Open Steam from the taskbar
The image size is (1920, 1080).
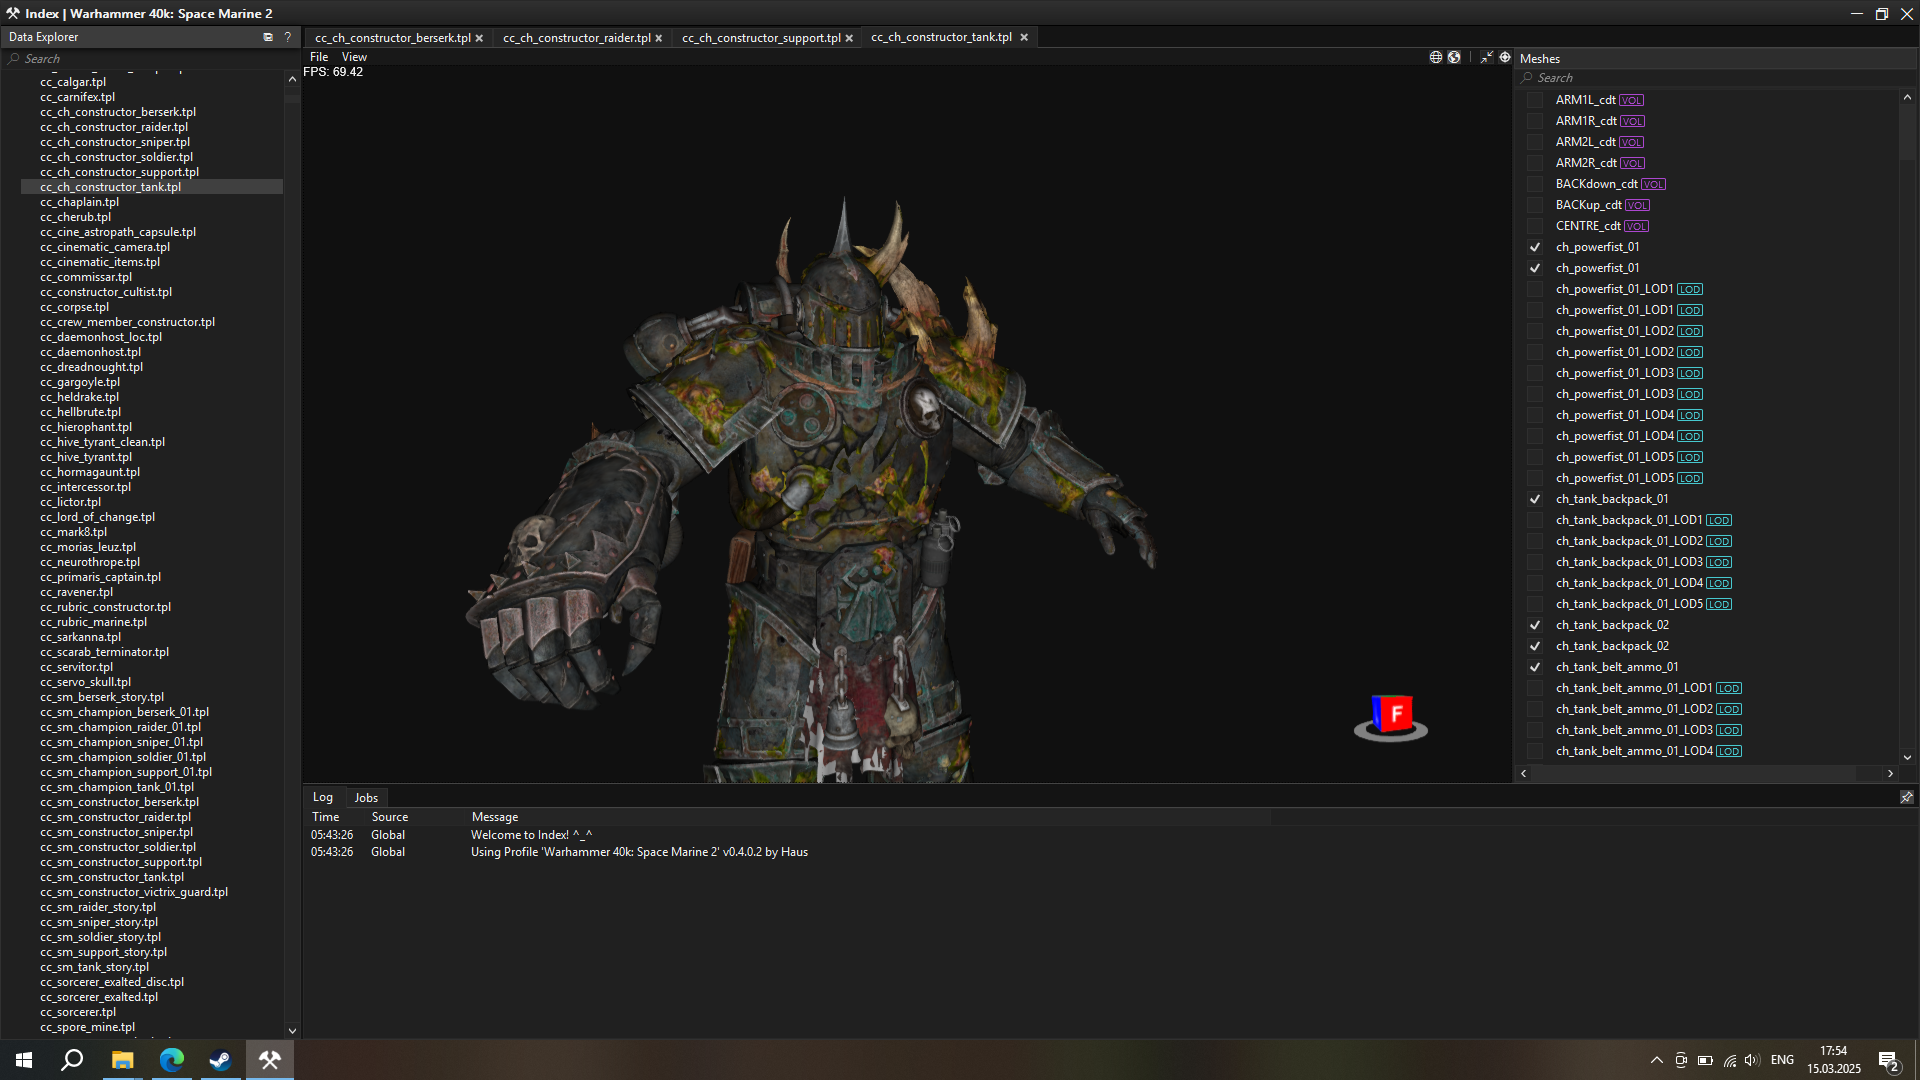click(x=220, y=1060)
